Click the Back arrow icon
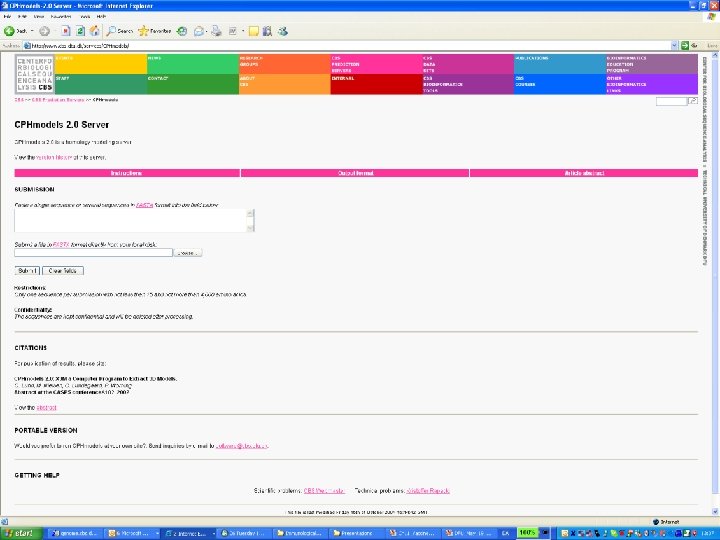This screenshot has height=540, width=720. tap(9, 31)
